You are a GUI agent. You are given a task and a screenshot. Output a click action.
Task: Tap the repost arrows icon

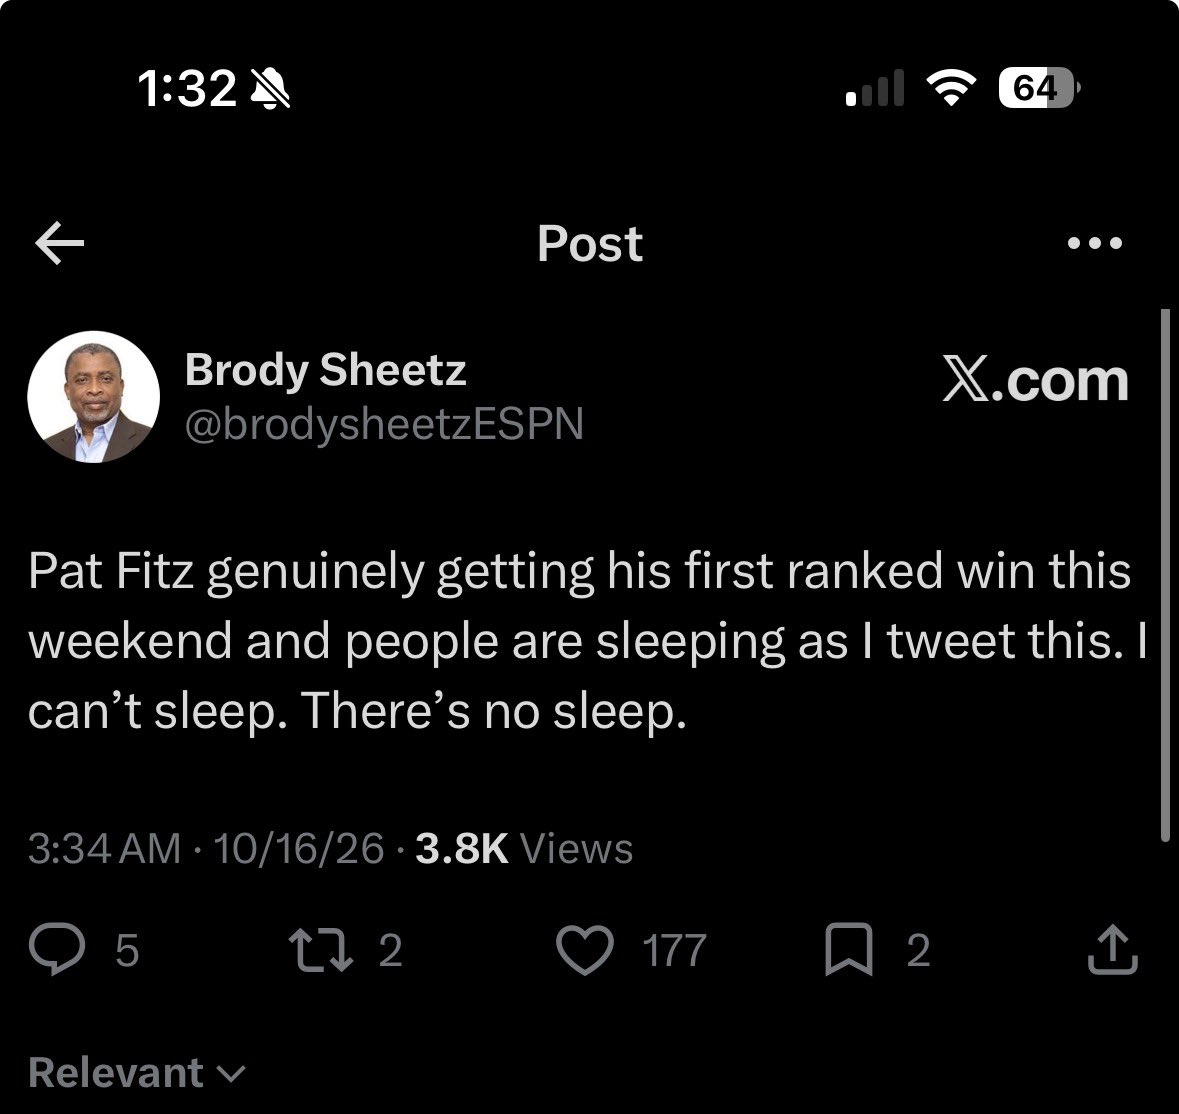(x=321, y=949)
